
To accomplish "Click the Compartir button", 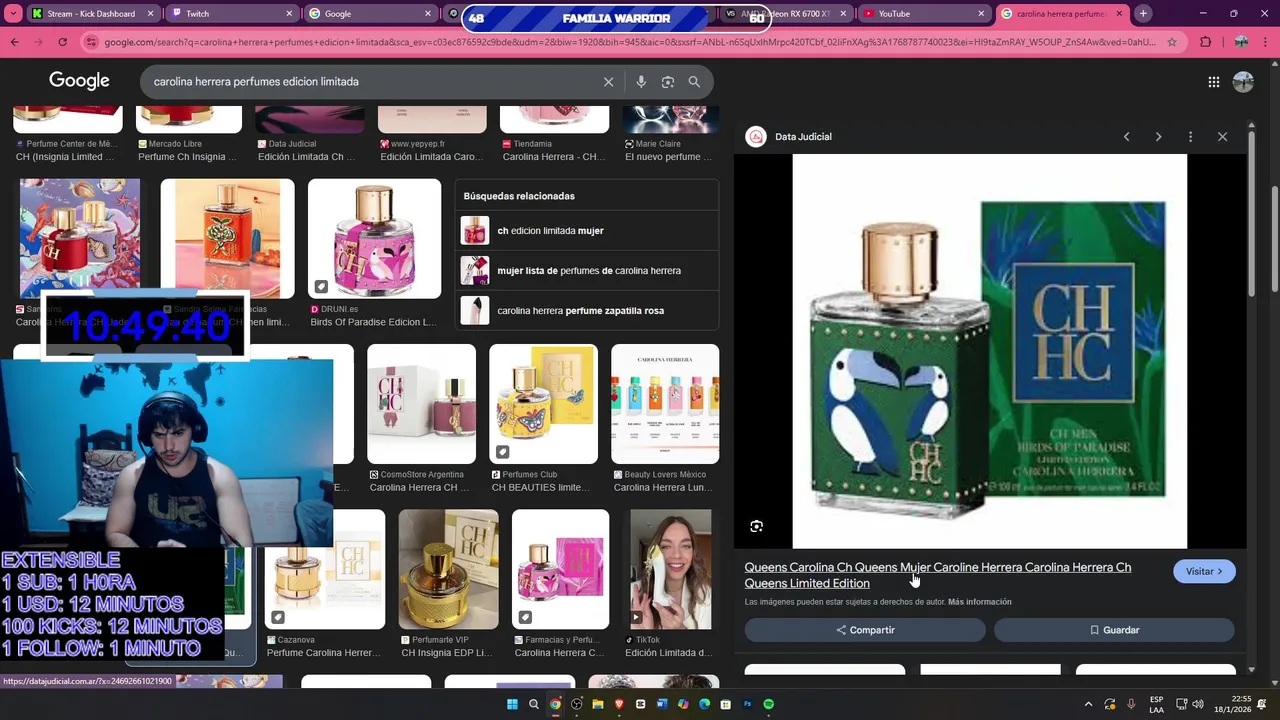I will click(865, 630).
